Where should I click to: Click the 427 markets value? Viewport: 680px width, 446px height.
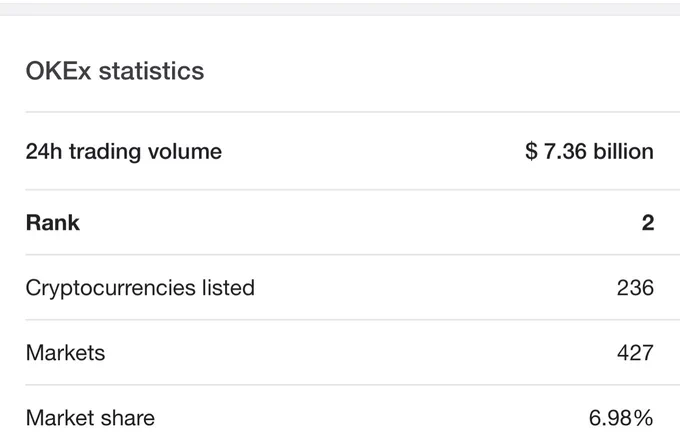click(x=635, y=353)
